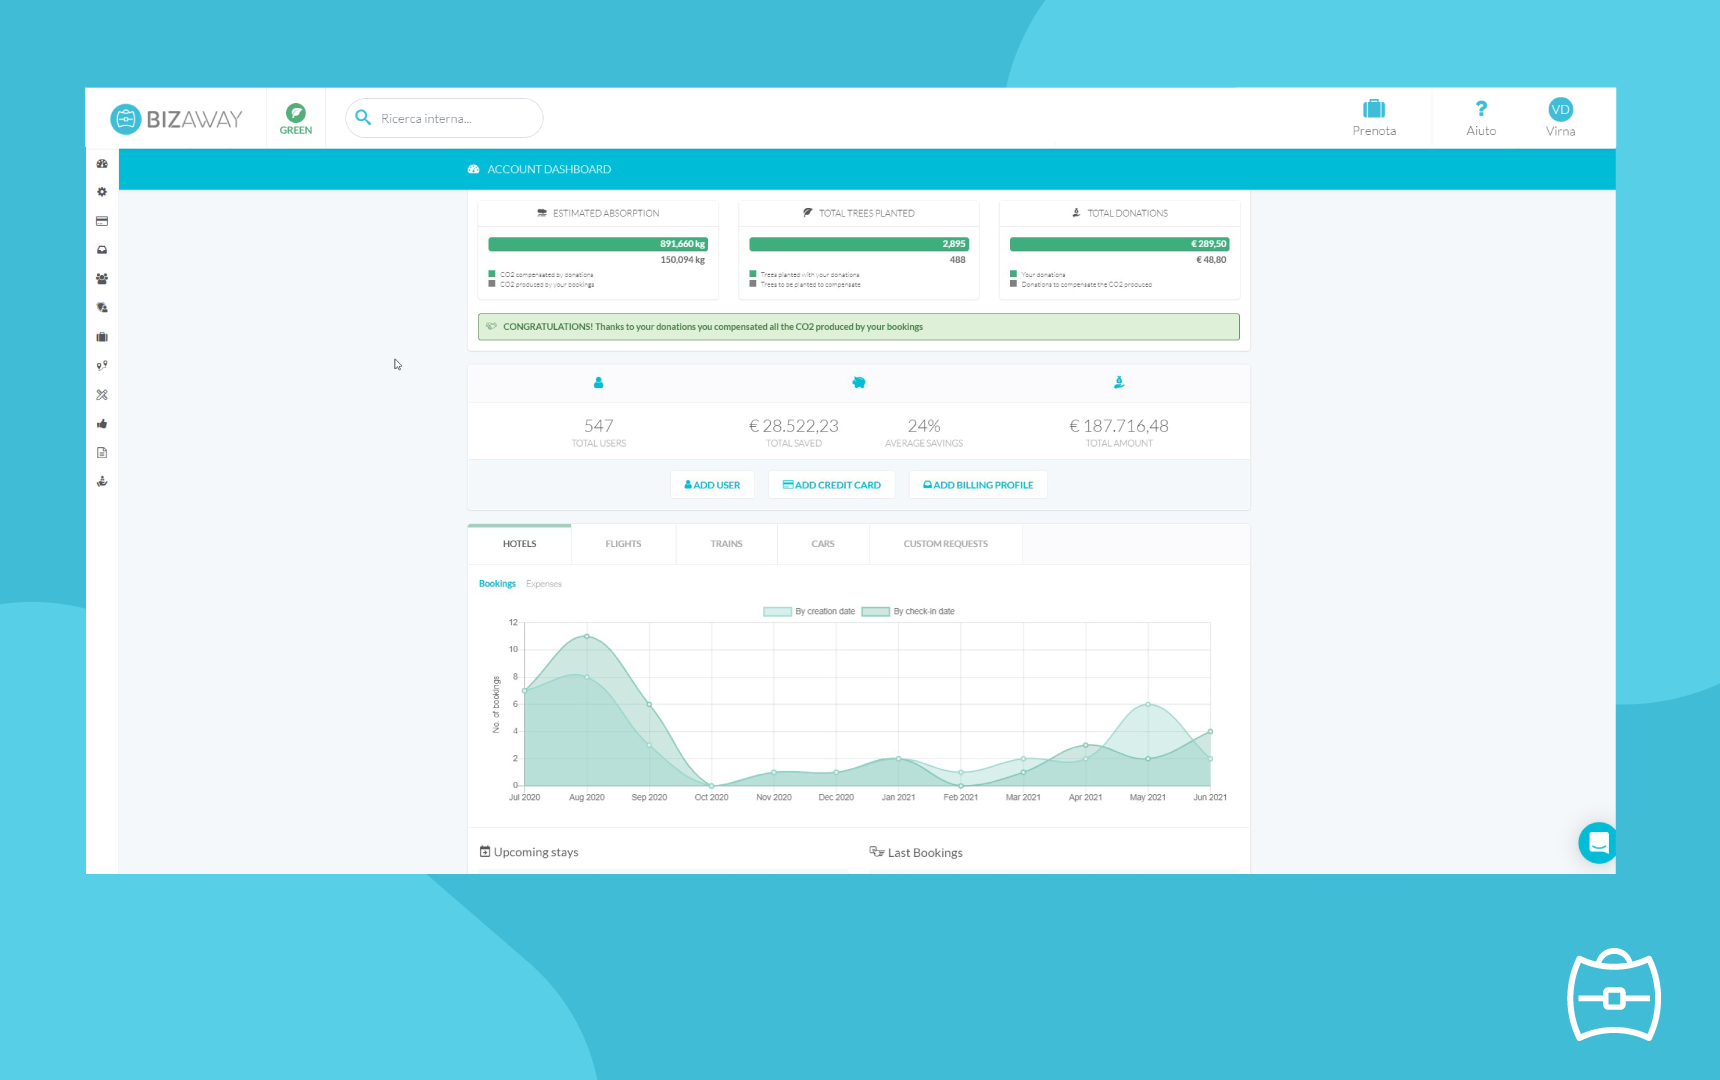This screenshot has height=1080, width=1720.
Task: Click the Add Credit Card button
Action: pyautogui.click(x=832, y=485)
